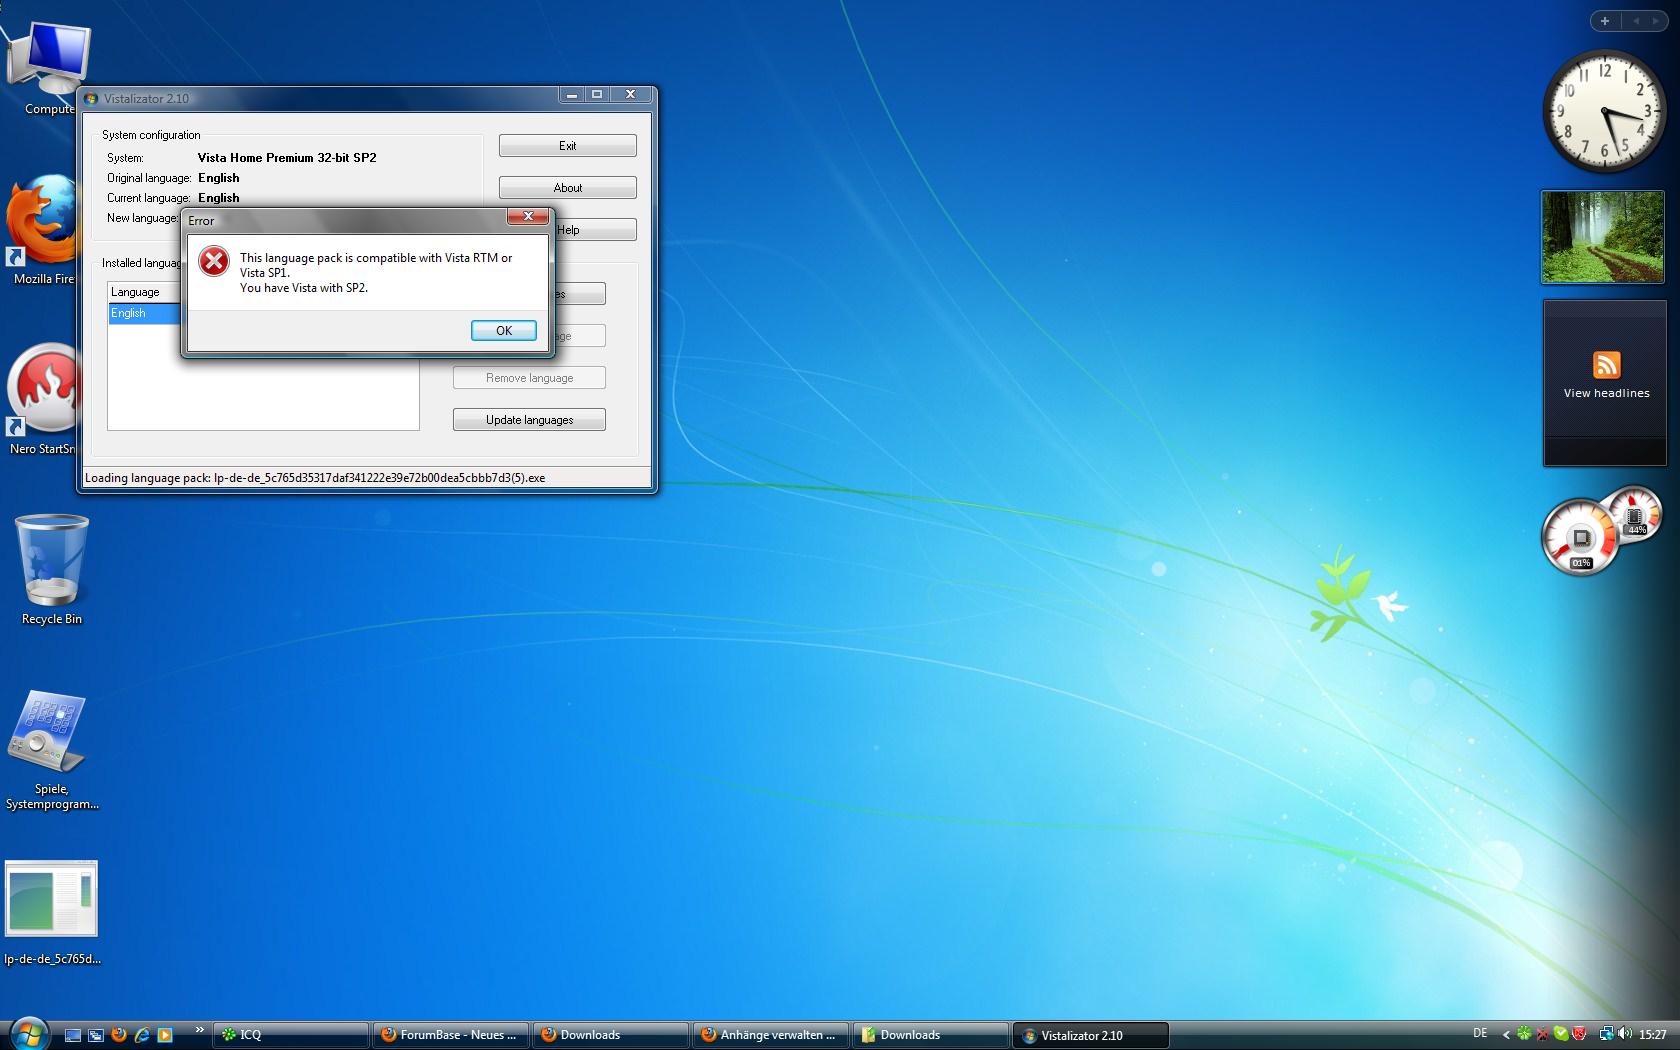Viewport: 1680px width, 1050px height.
Task: Click sidebar next gadgets page arrow
Action: 1658,21
